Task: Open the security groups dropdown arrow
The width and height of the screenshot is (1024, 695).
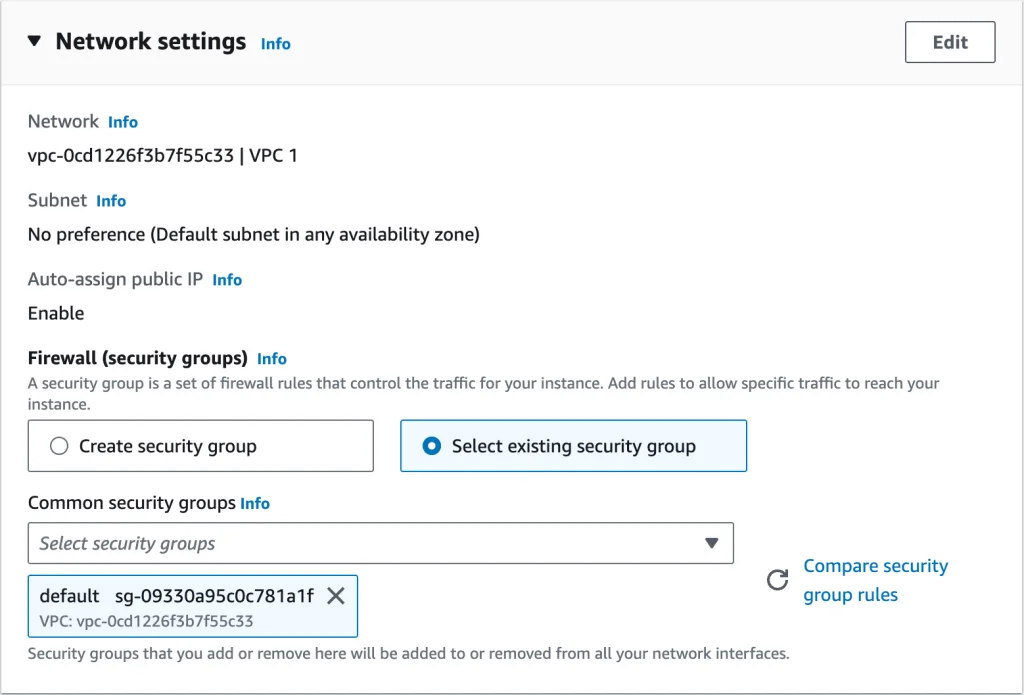Action: [711, 543]
